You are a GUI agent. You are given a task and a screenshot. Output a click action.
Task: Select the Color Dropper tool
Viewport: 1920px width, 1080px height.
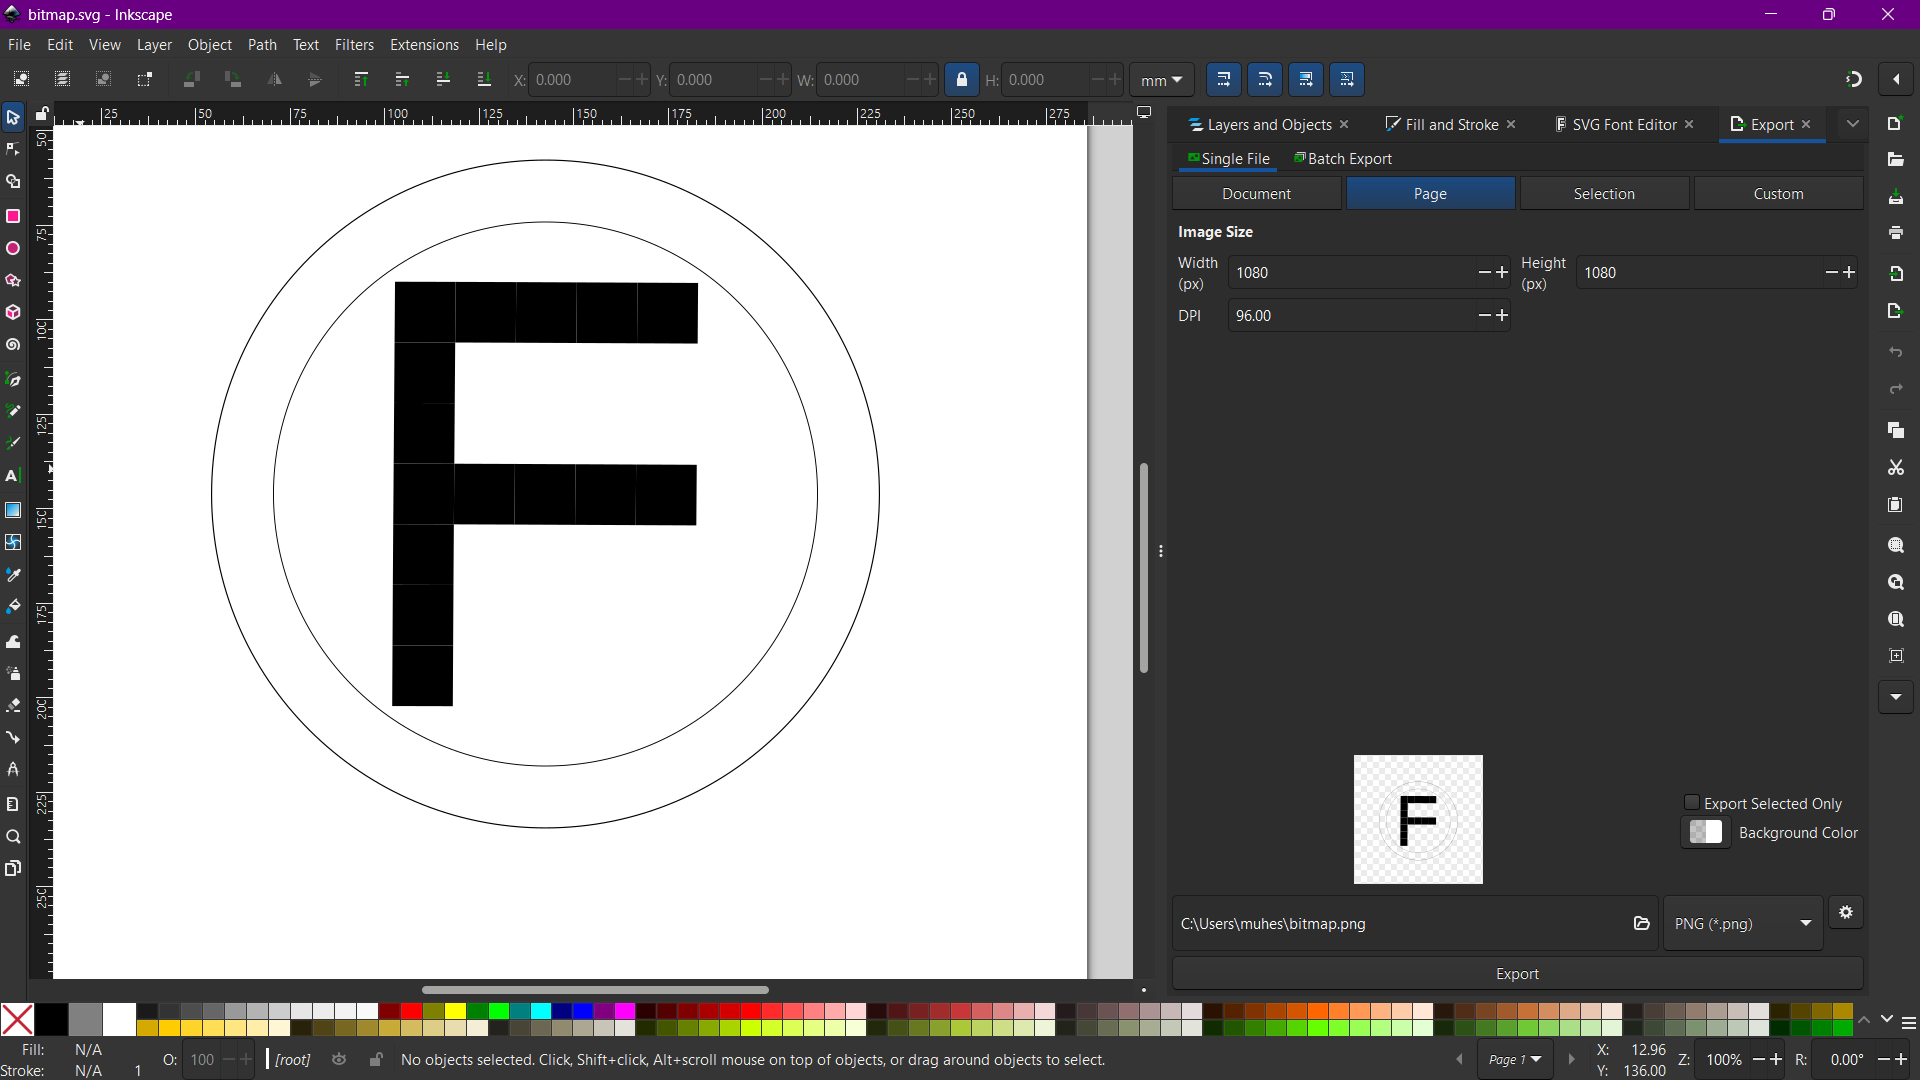pyautogui.click(x=13, y=575)
